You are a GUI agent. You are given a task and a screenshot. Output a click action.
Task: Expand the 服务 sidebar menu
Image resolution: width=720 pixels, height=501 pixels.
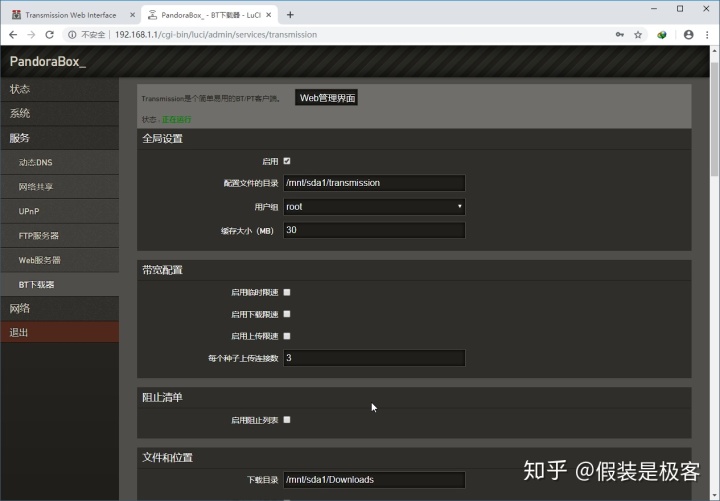(60, 138)
